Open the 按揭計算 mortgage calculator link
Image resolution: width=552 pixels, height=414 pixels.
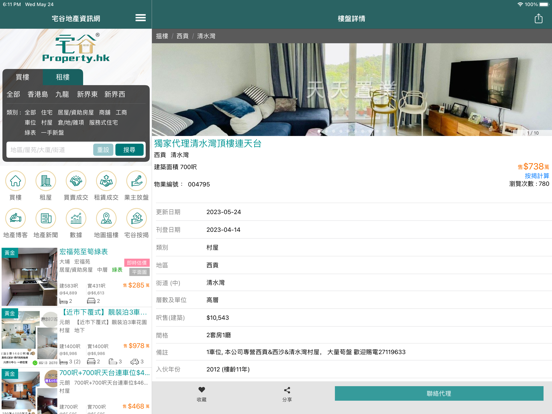click(x=537, y=176)
